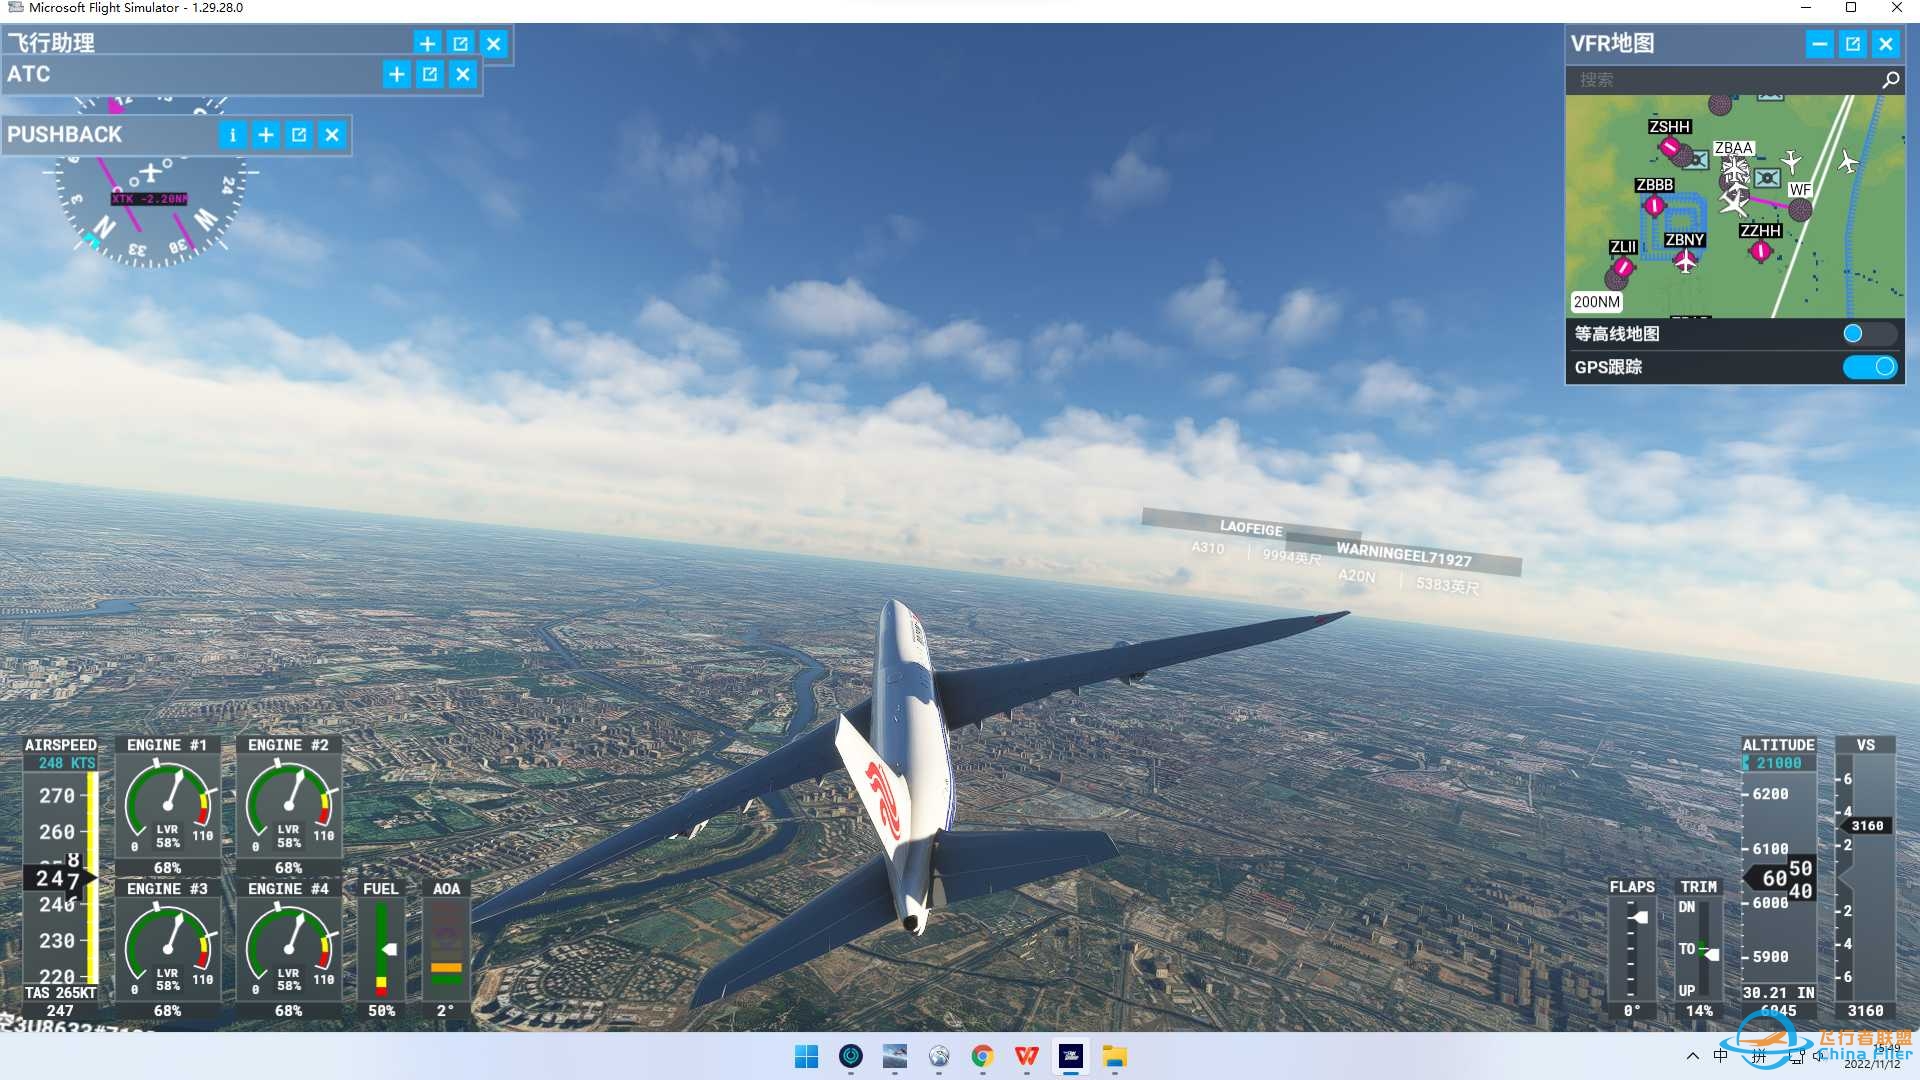Click the FLAPS position indicator

(1632, 950)
